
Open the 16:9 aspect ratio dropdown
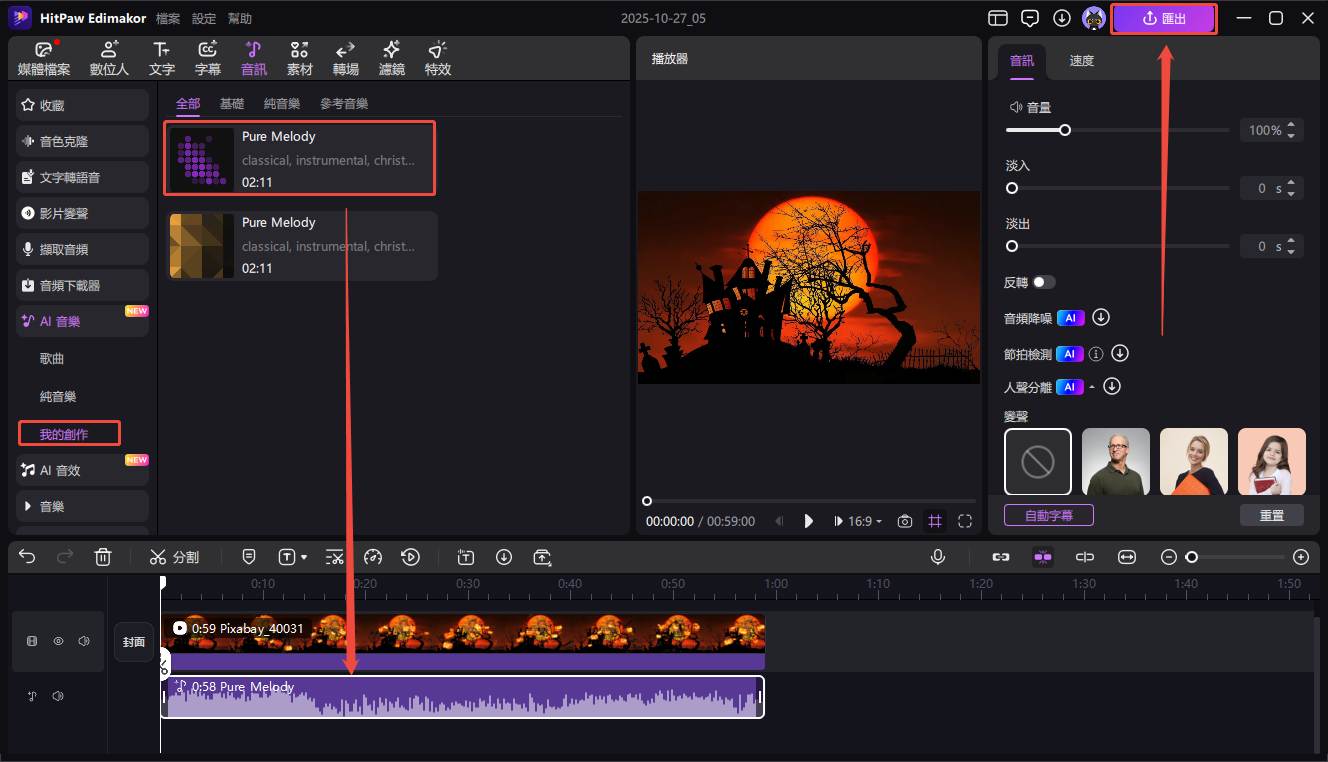[x=866, y=521]
